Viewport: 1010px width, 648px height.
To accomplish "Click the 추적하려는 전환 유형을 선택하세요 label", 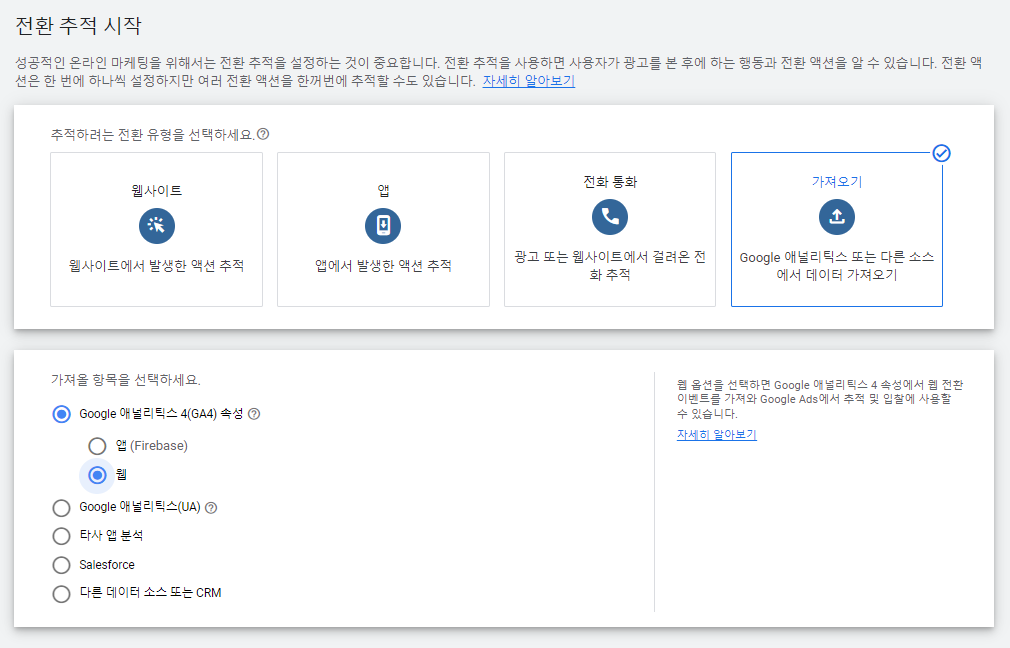I will [x=153, y=135].
